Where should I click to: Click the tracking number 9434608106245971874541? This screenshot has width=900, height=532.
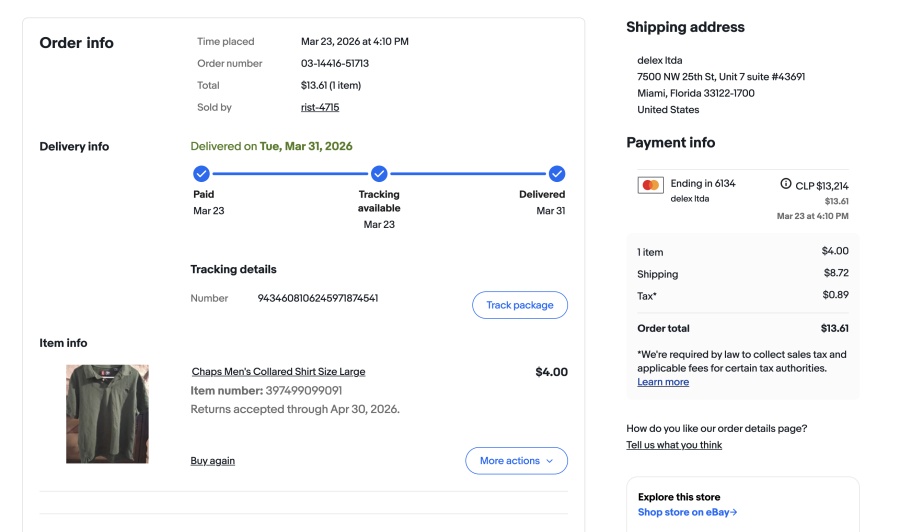[318, 298]
